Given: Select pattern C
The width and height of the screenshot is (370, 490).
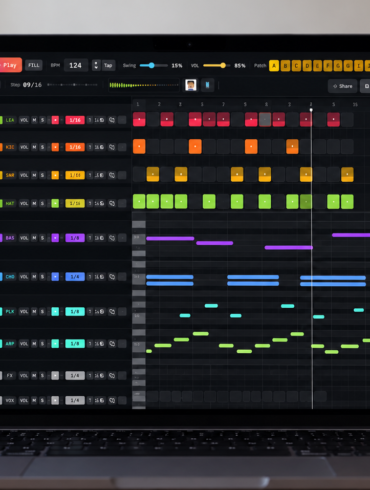Looking at the screenshot, I should (296, 66).
